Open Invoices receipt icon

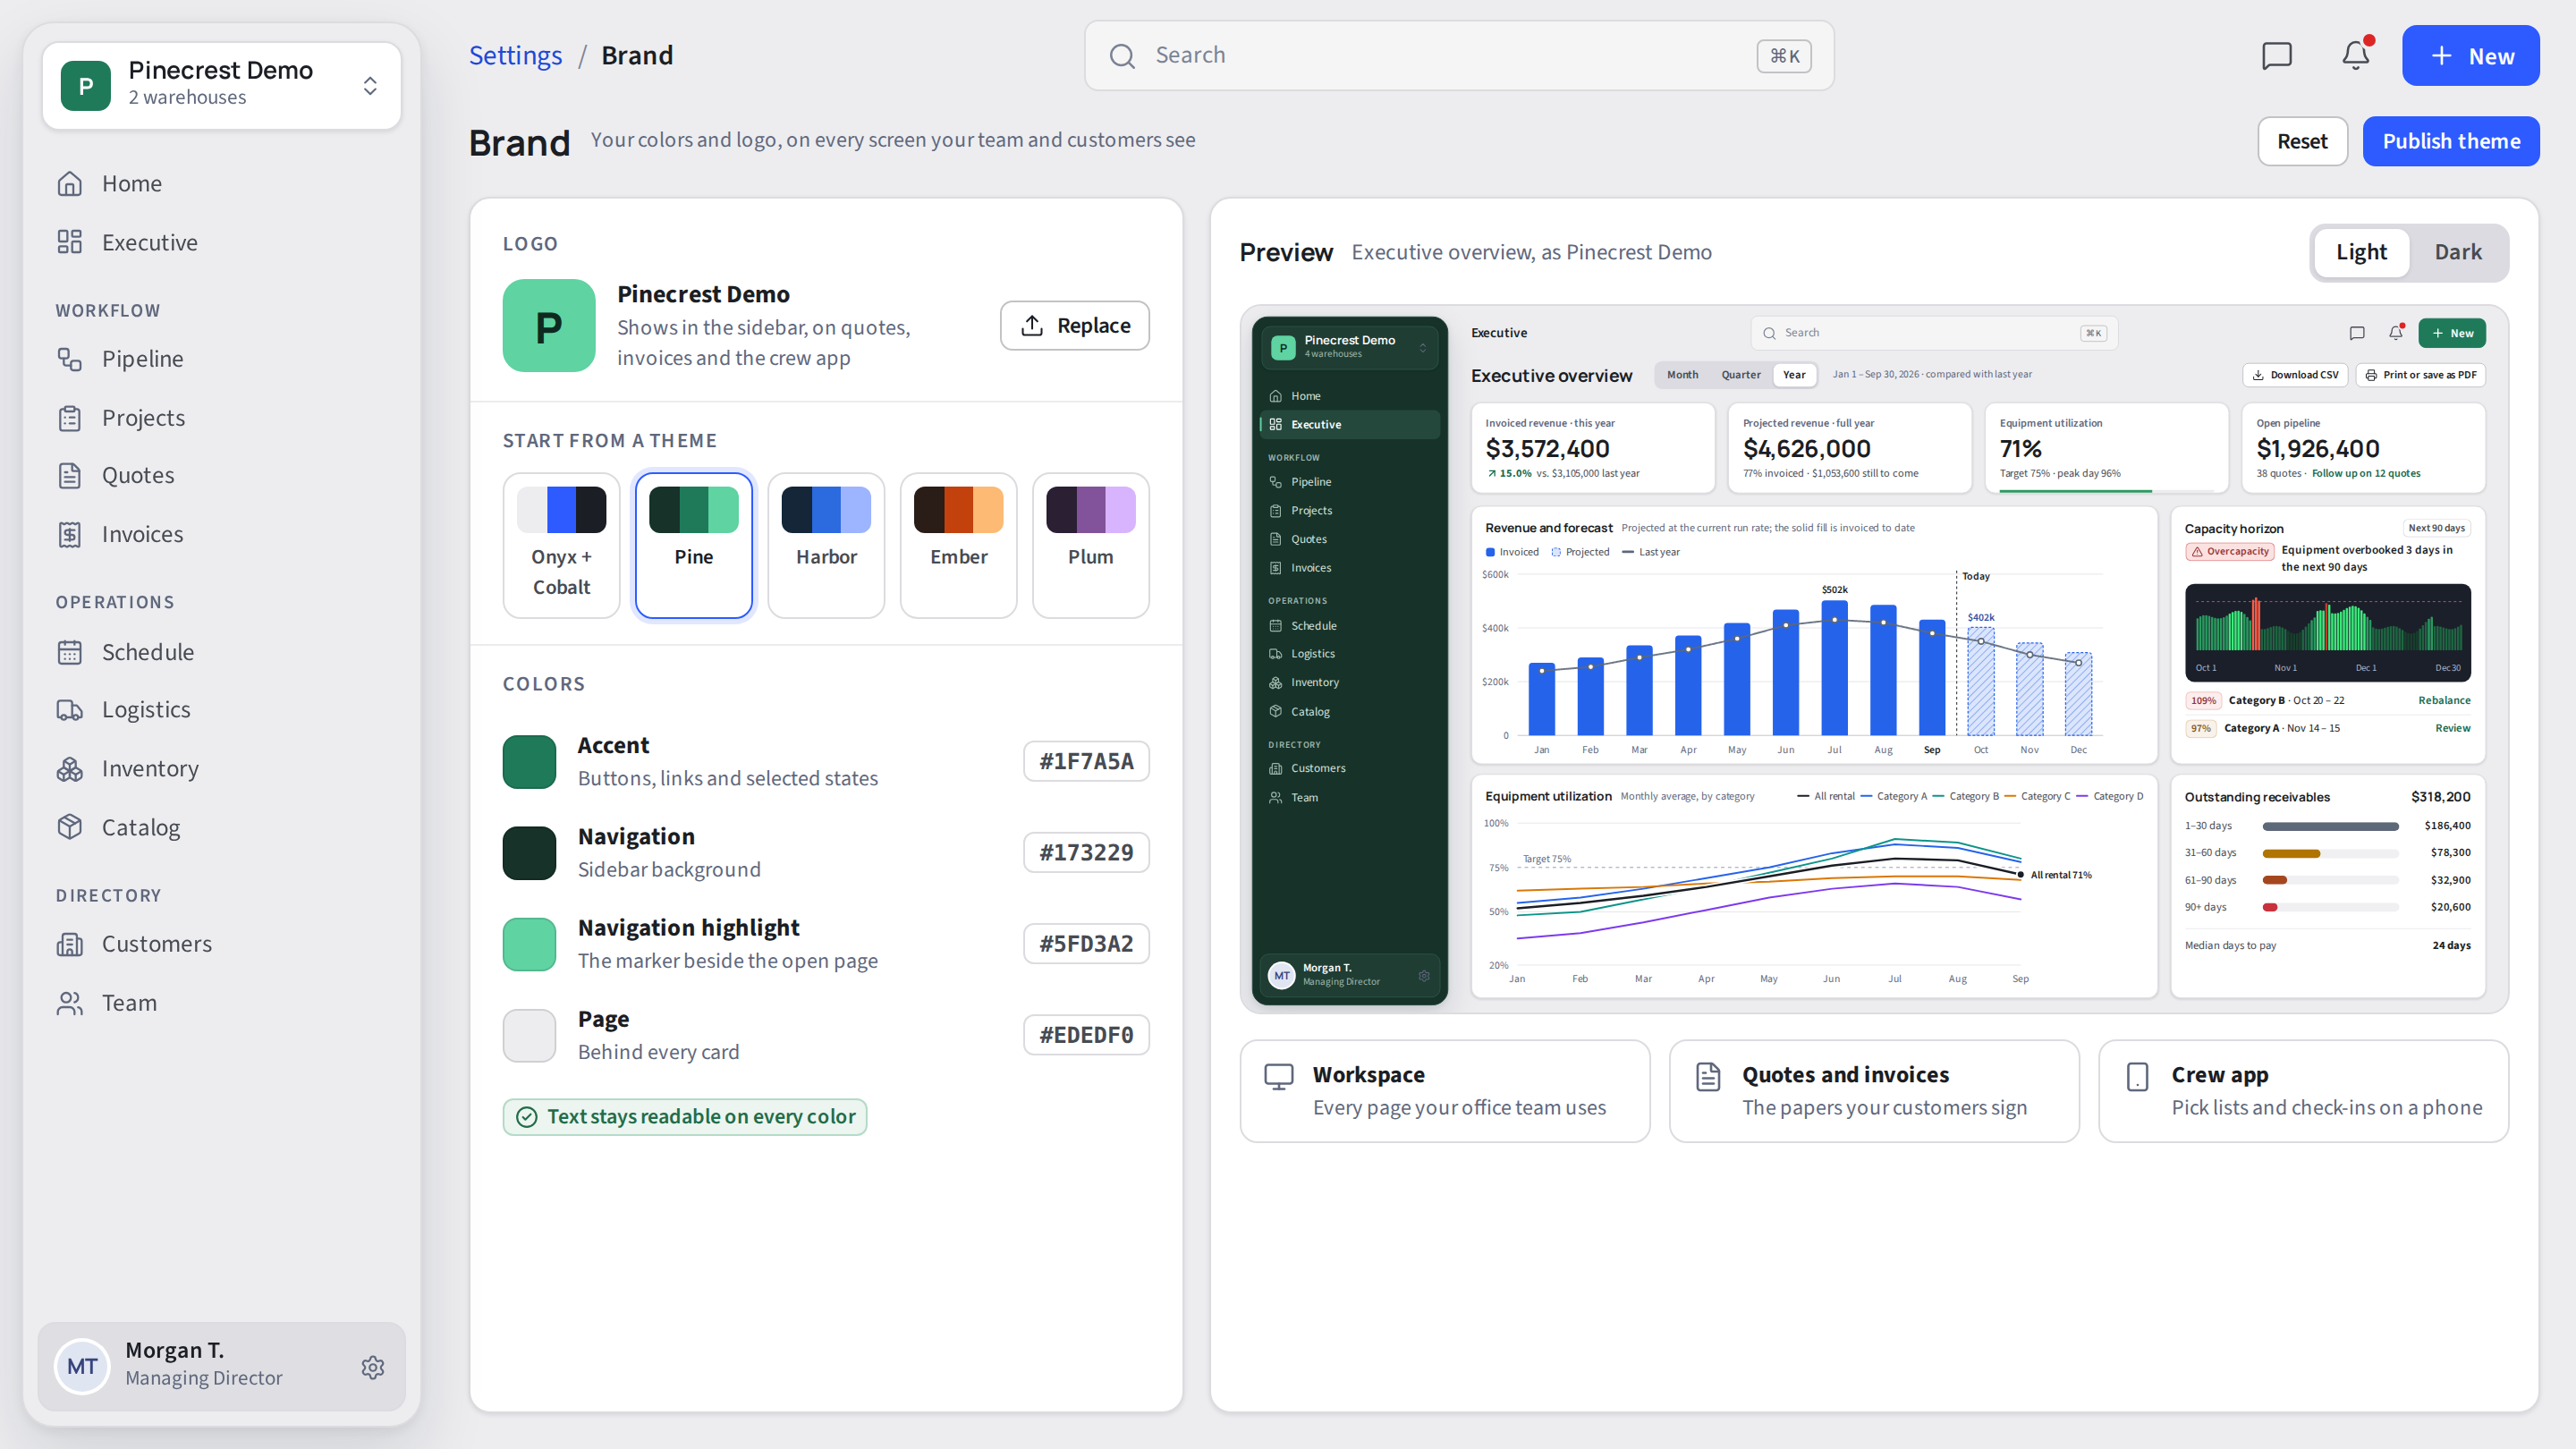[x=69, y=535]
